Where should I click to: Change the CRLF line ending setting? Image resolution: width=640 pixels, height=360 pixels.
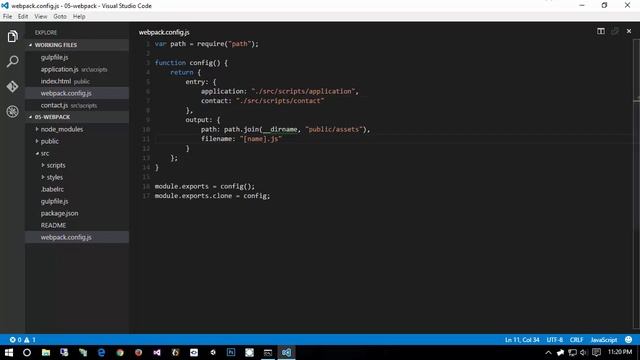576,340
